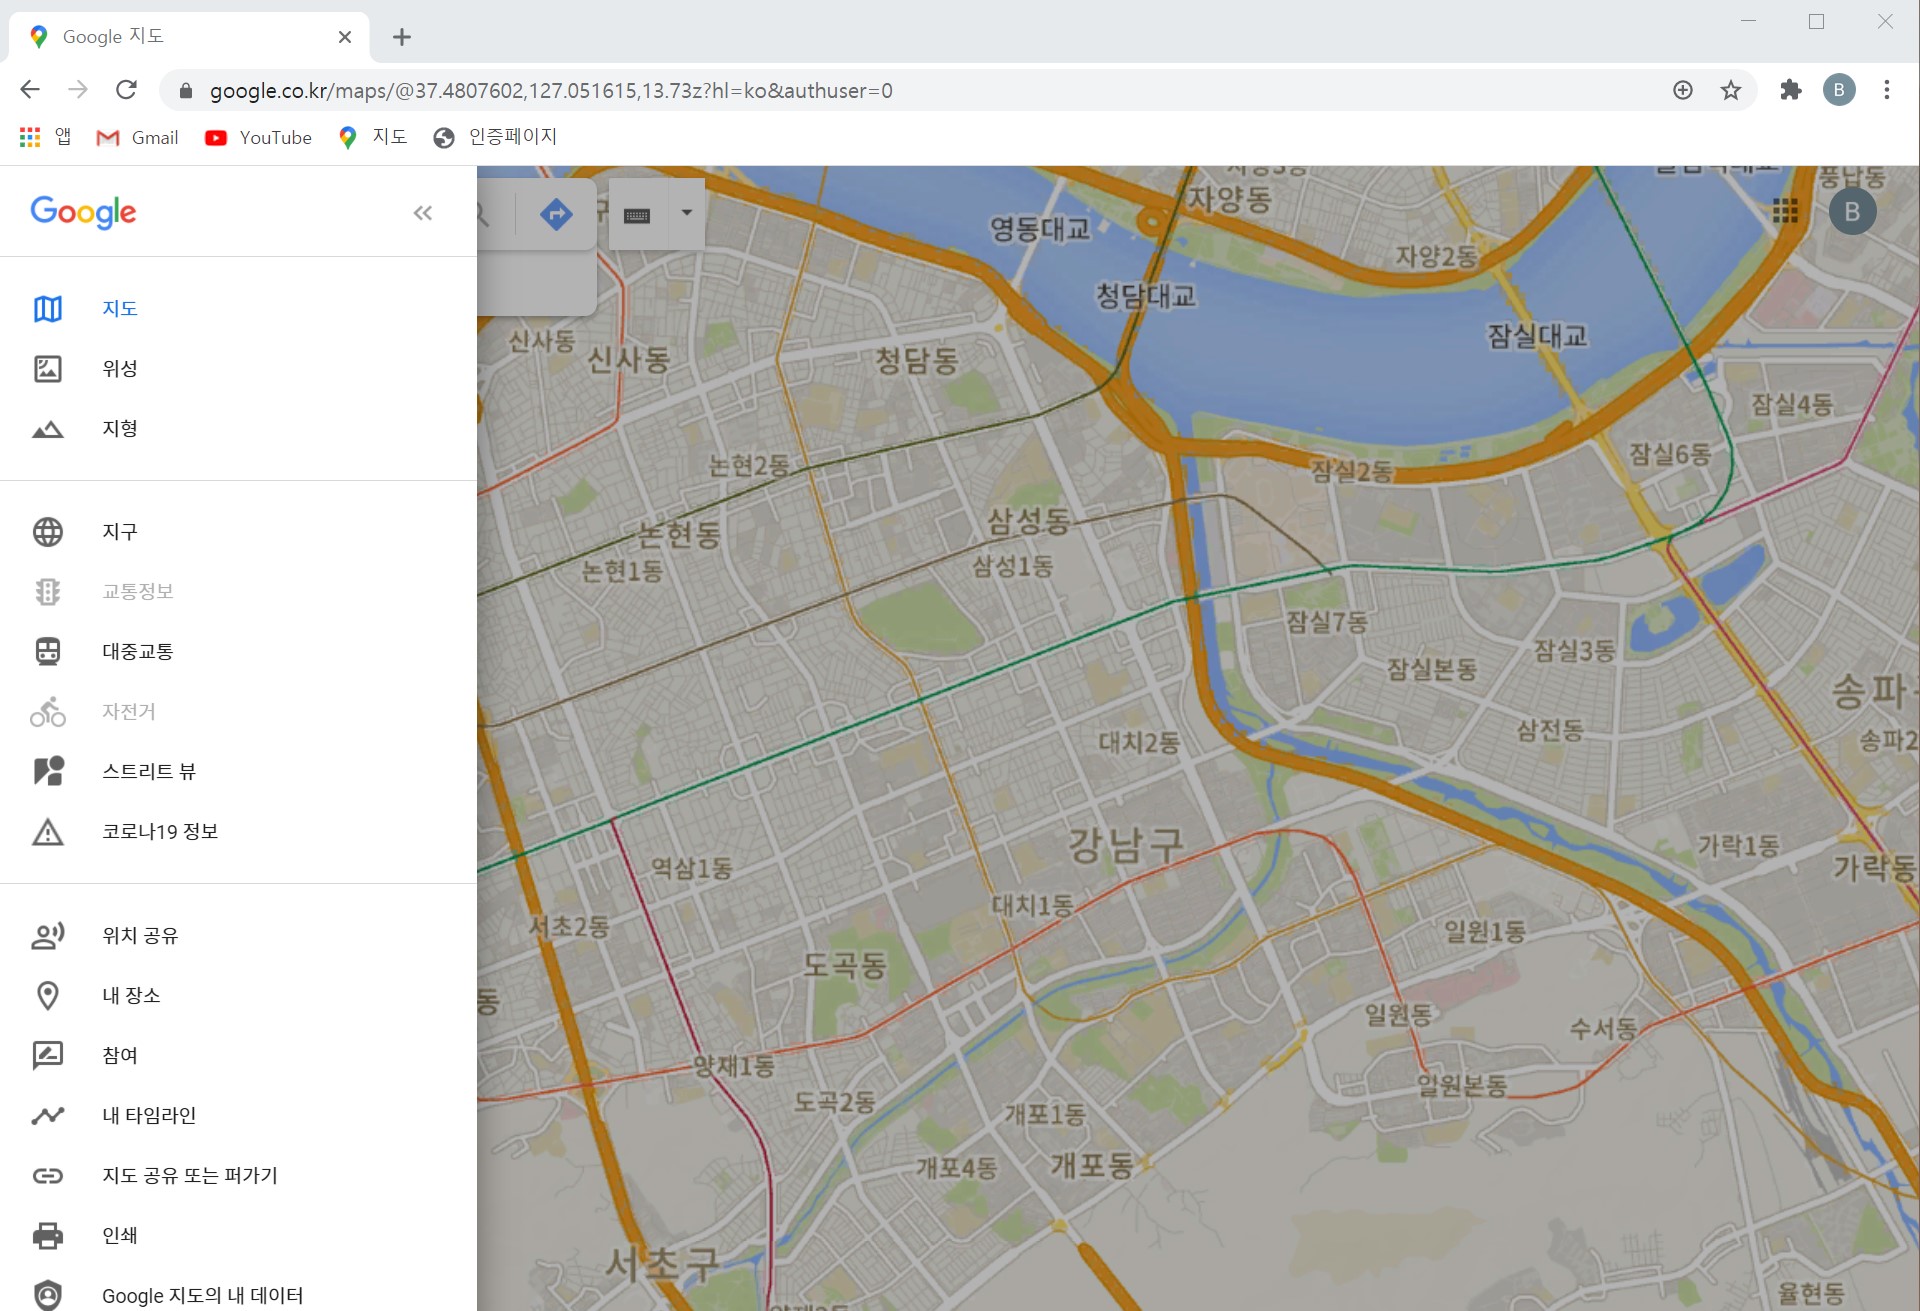Enable the 지구 globe view

click(47, 532)
